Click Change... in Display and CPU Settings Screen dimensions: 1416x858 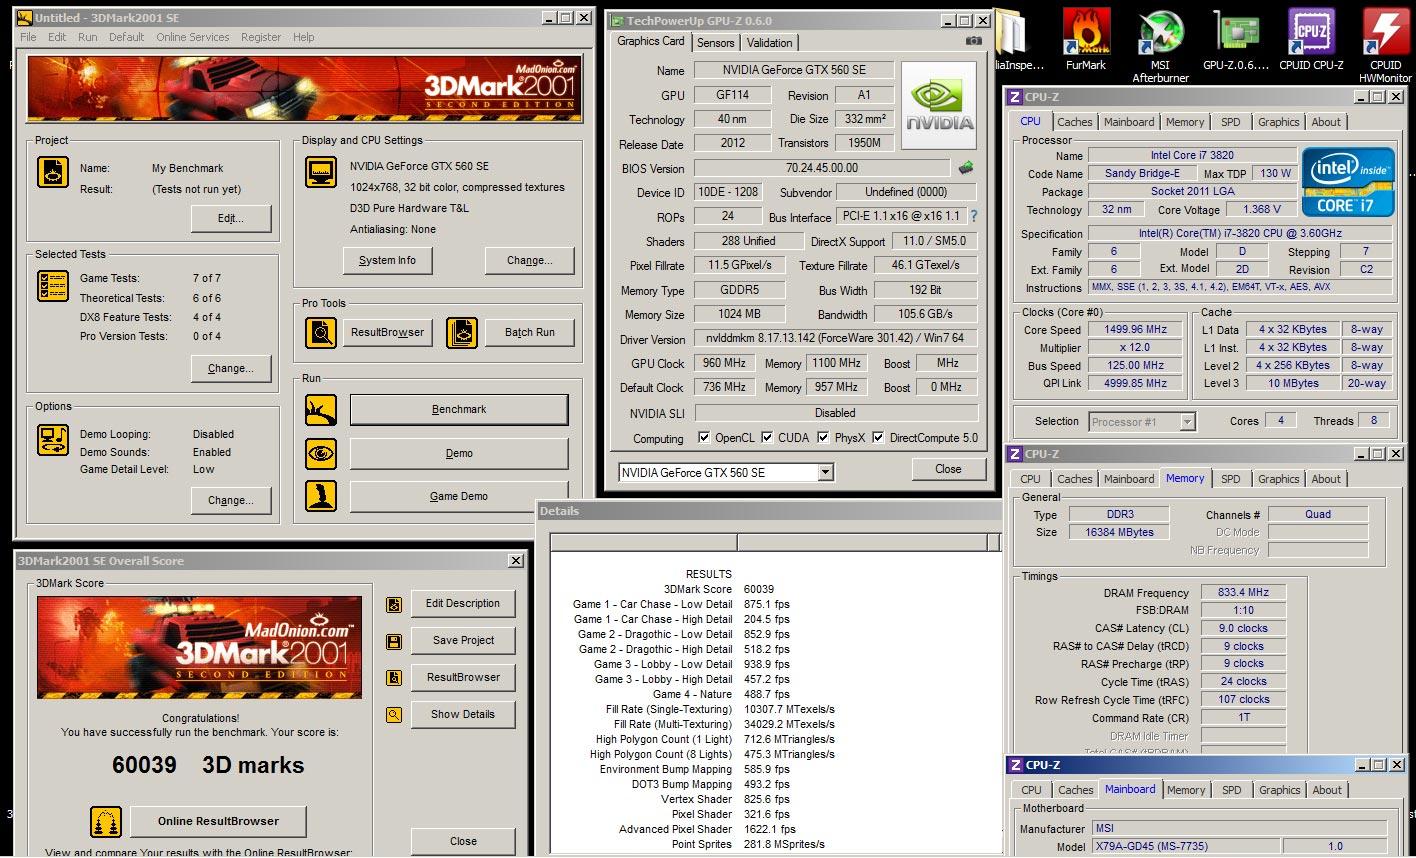pos(530,260)
